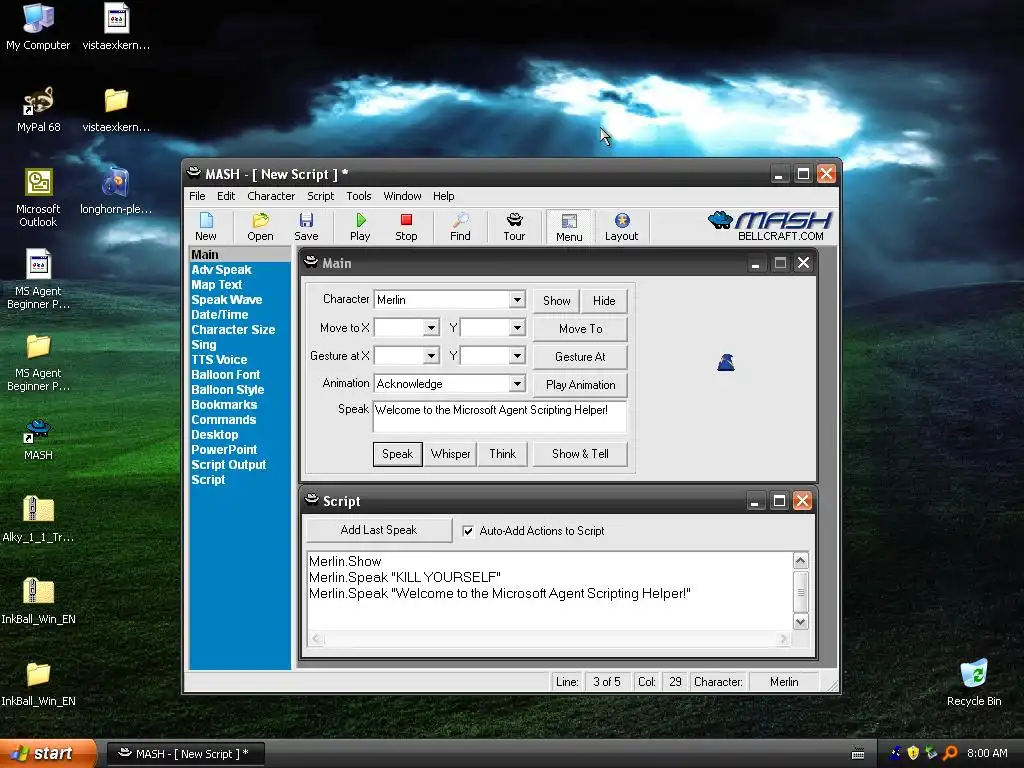This screenshot has width=1024, height=768.
Task: Click the script scrollbar up arrow
Action: pyautogui.click(x=801, y=560)
